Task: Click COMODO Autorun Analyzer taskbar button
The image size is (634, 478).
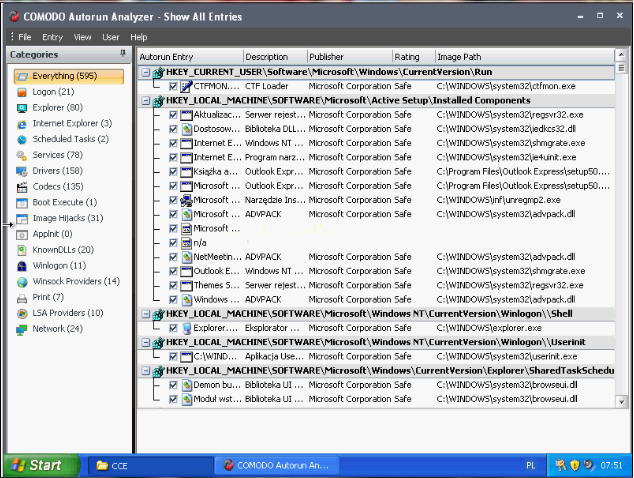Action: [277, 466]
